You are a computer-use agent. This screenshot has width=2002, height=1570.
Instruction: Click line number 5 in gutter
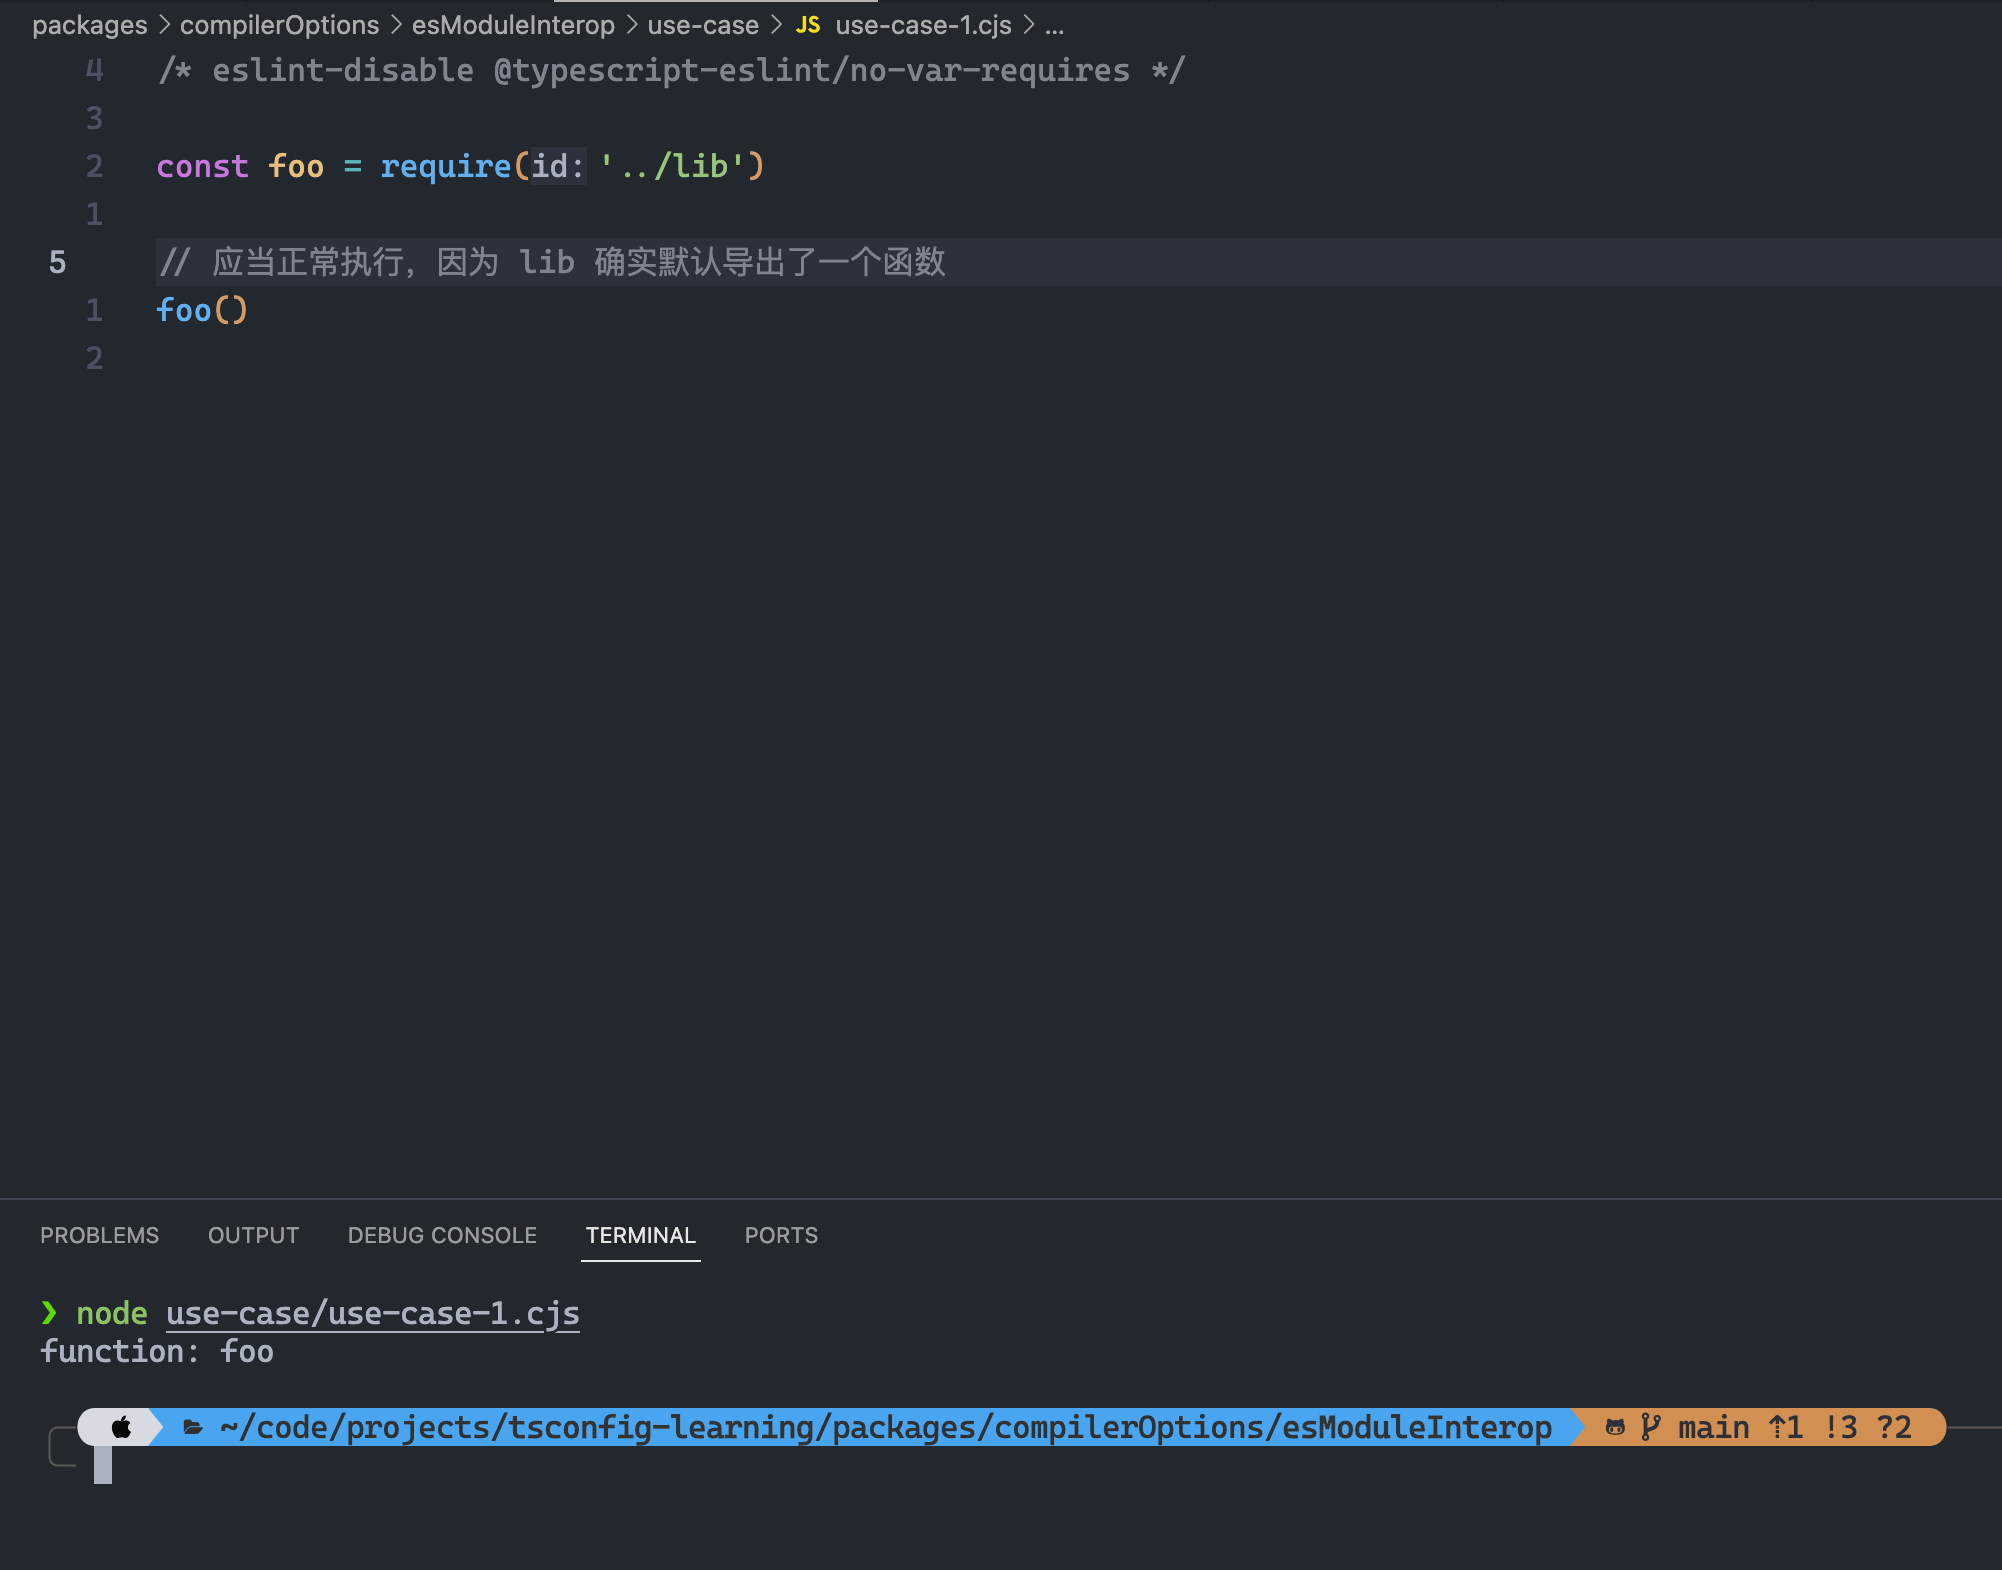pos(57,262)
